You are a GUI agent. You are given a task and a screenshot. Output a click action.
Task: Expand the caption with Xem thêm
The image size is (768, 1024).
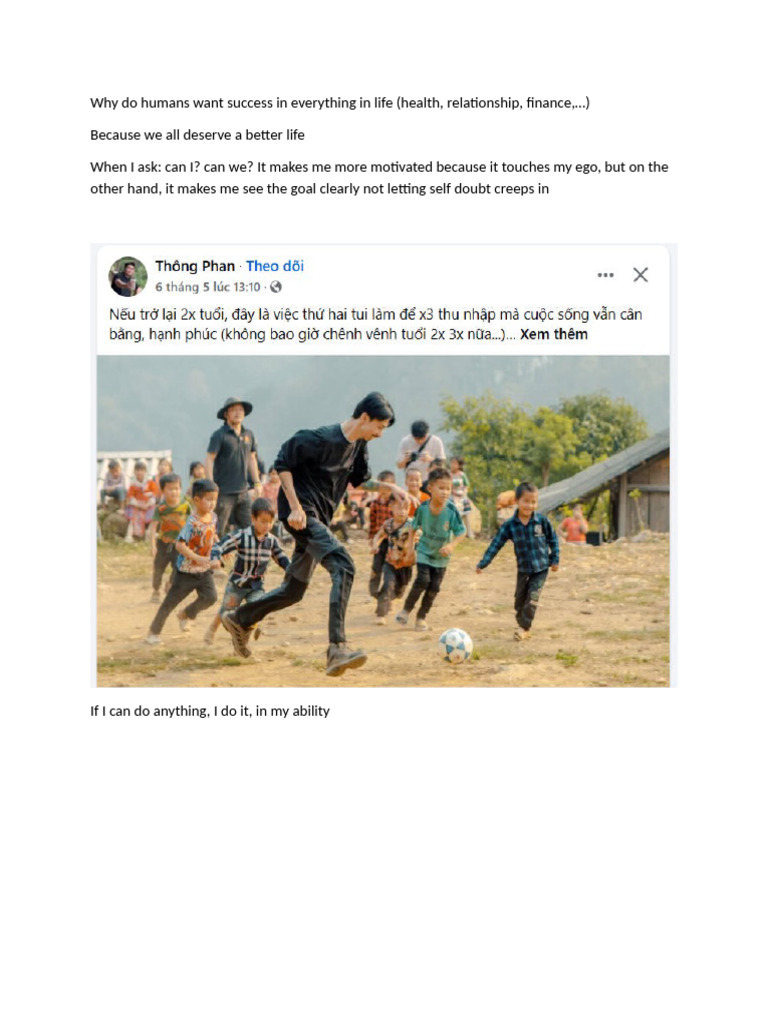[x=554, y=334]
